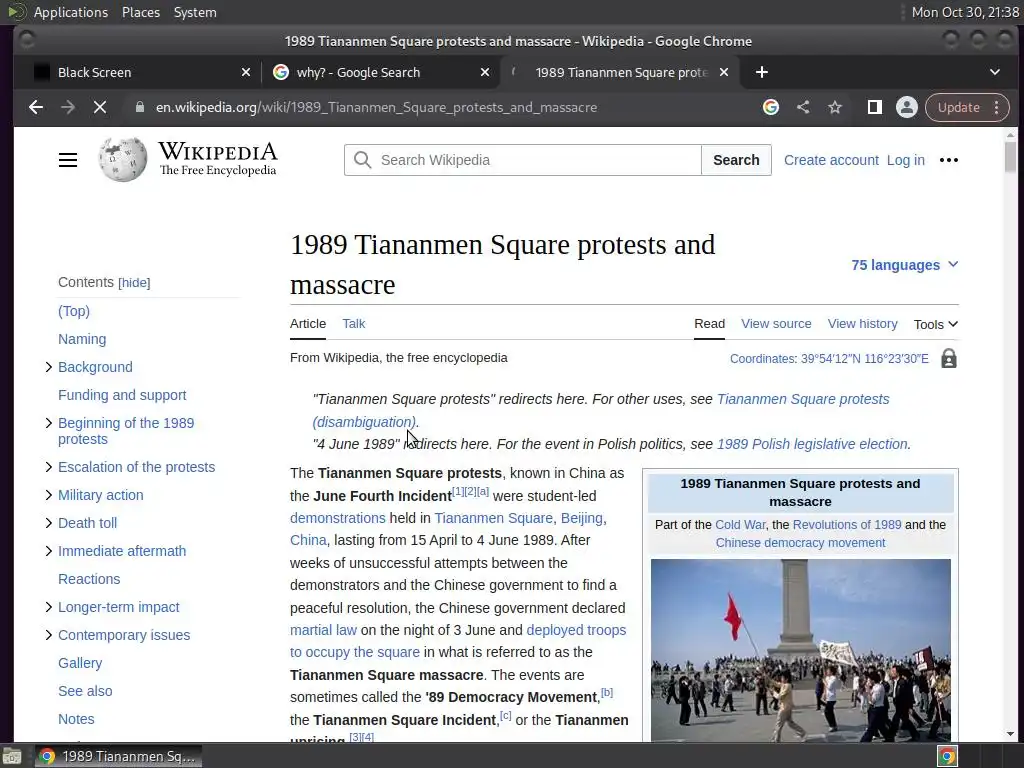Go back with the browser back arrow
The image size is (1024, 768).
[36, 108]
